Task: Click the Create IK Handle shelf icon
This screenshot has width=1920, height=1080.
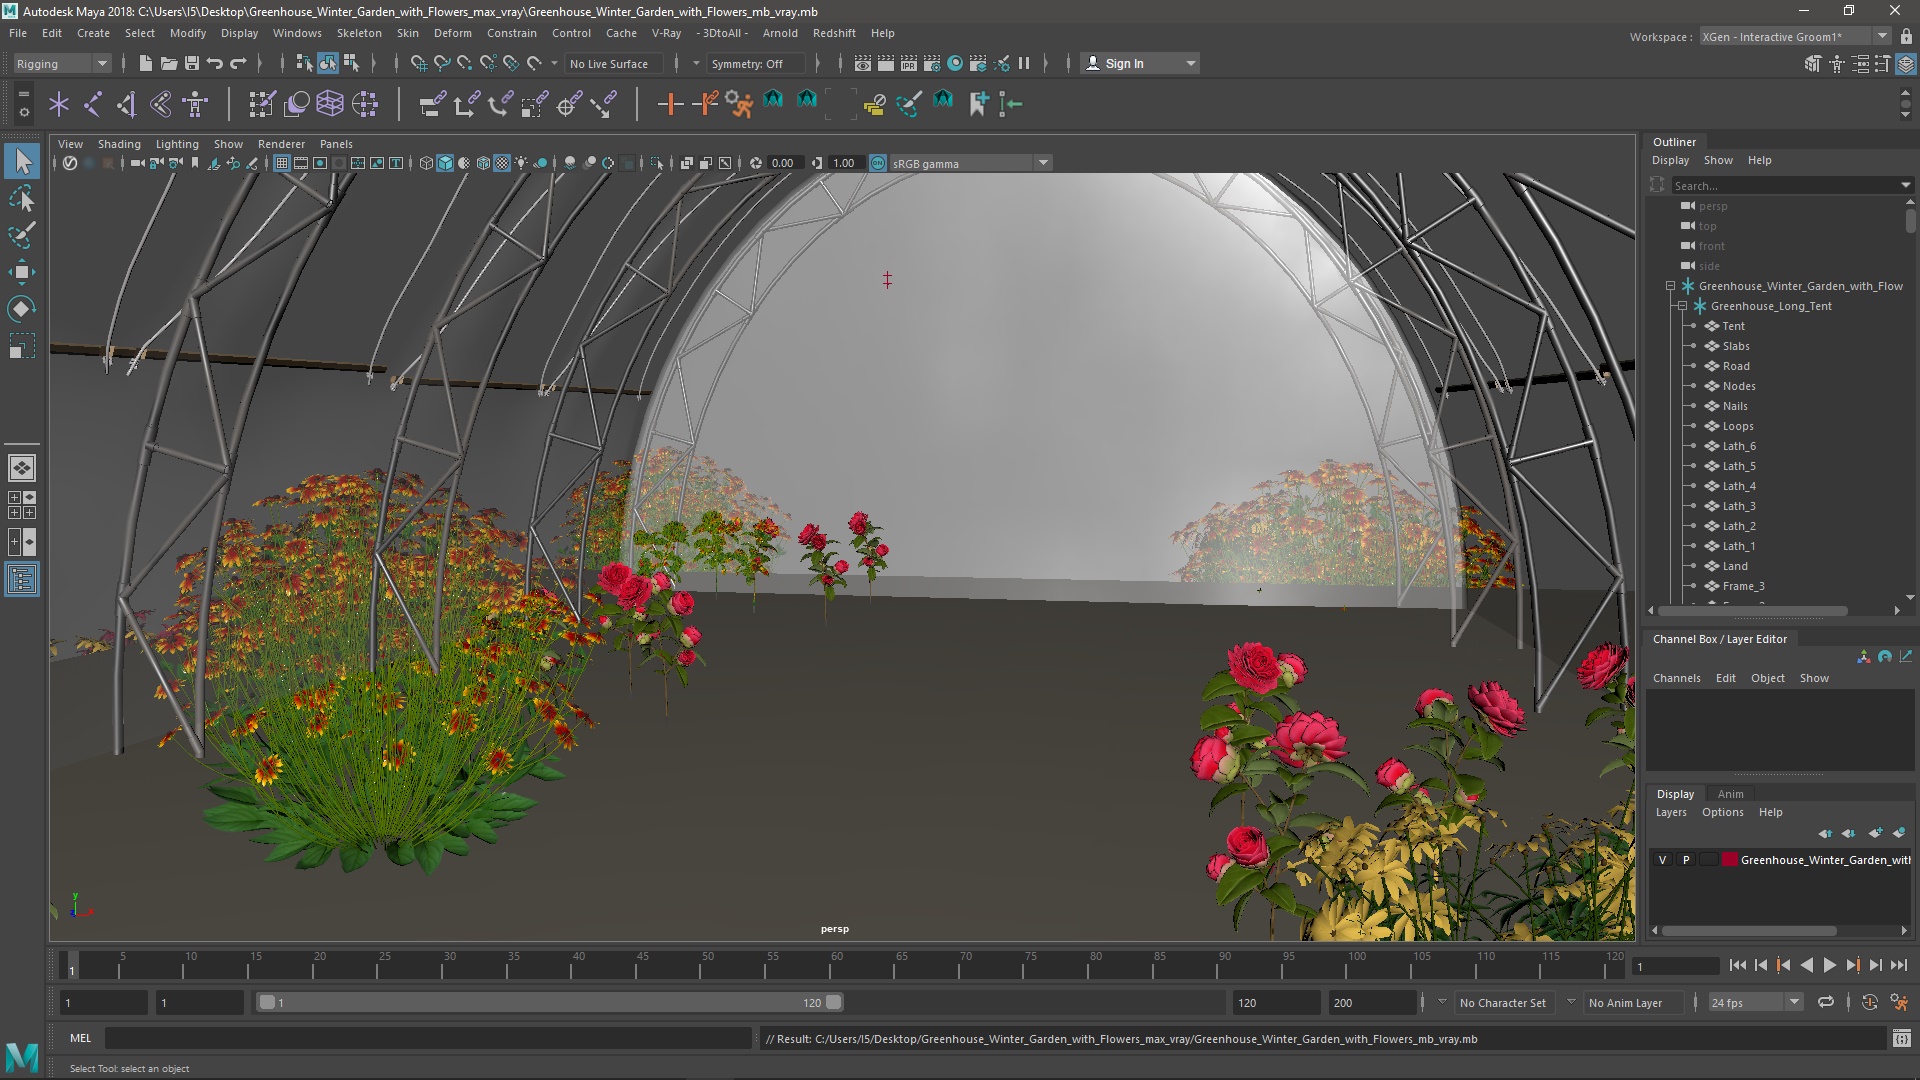Action: pyautogui.click(x=127, y=104)
